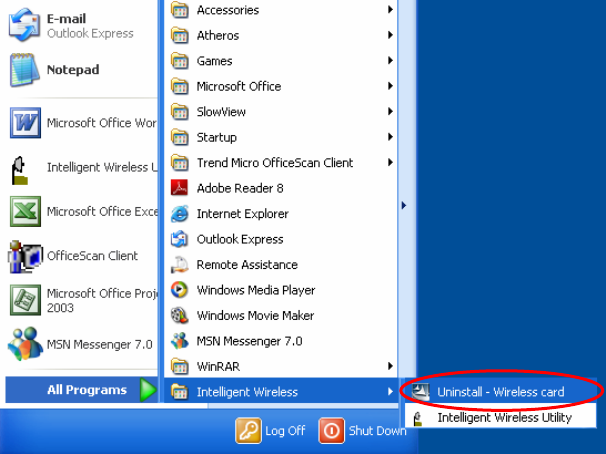Viewport: 606px width, 454px height.
Task: Open Microsoft Office Excel icon
Action: click(25, 211)
